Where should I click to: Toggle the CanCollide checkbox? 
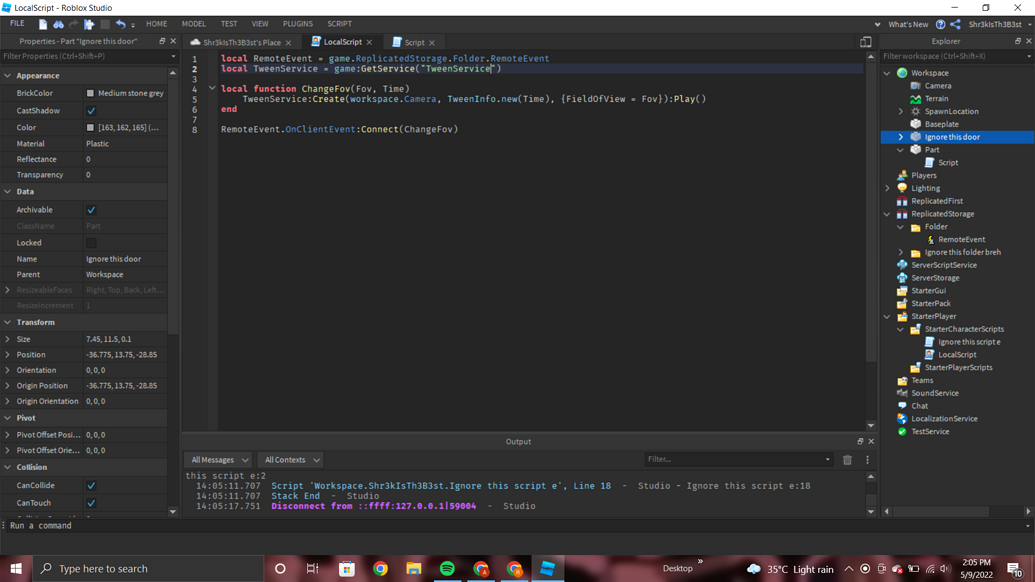point(91,486)
